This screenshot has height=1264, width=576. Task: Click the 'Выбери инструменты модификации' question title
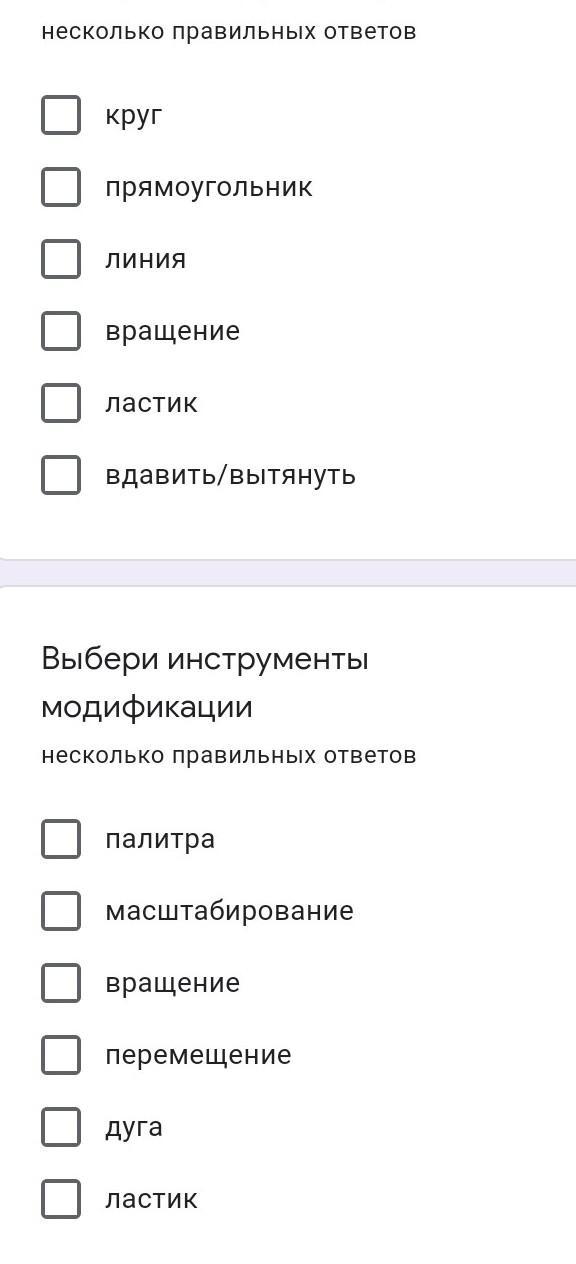point(205,684)
